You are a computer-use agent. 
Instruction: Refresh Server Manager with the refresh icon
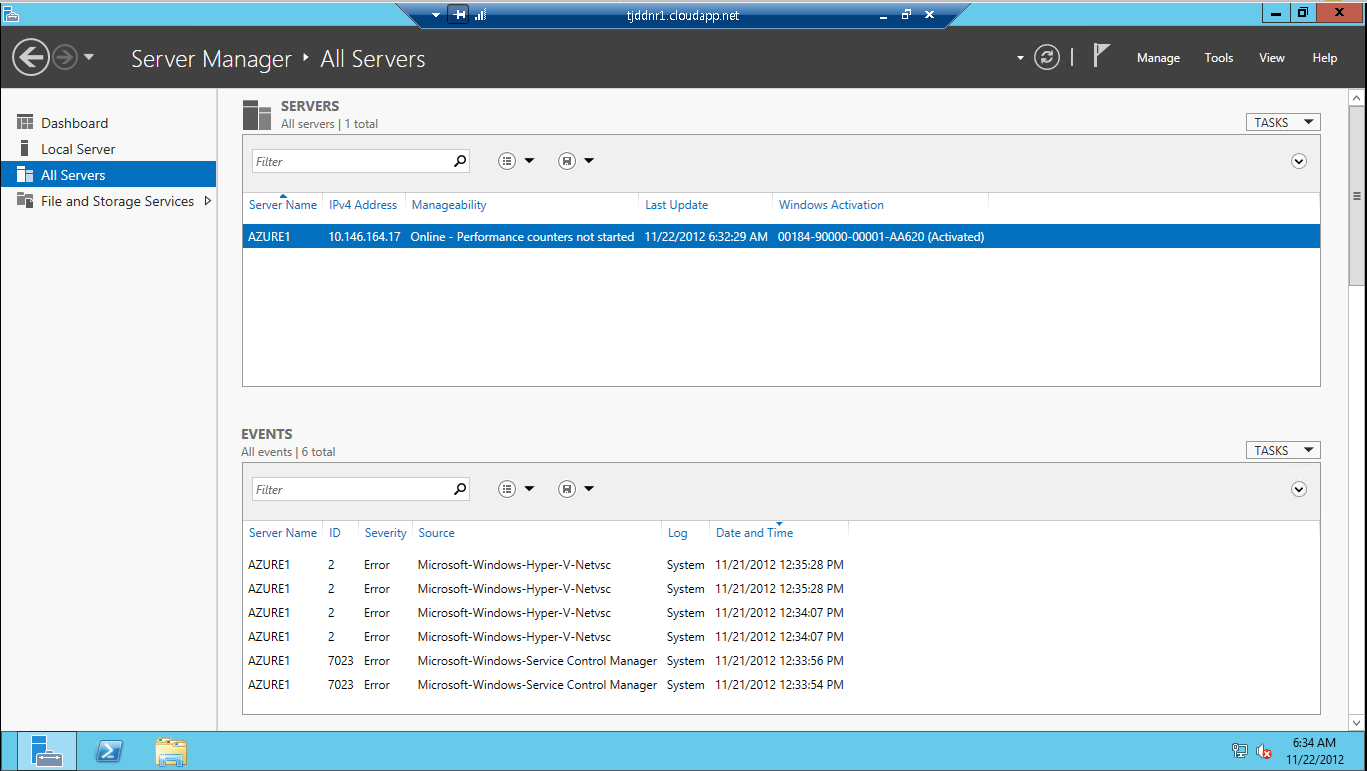1046,57
